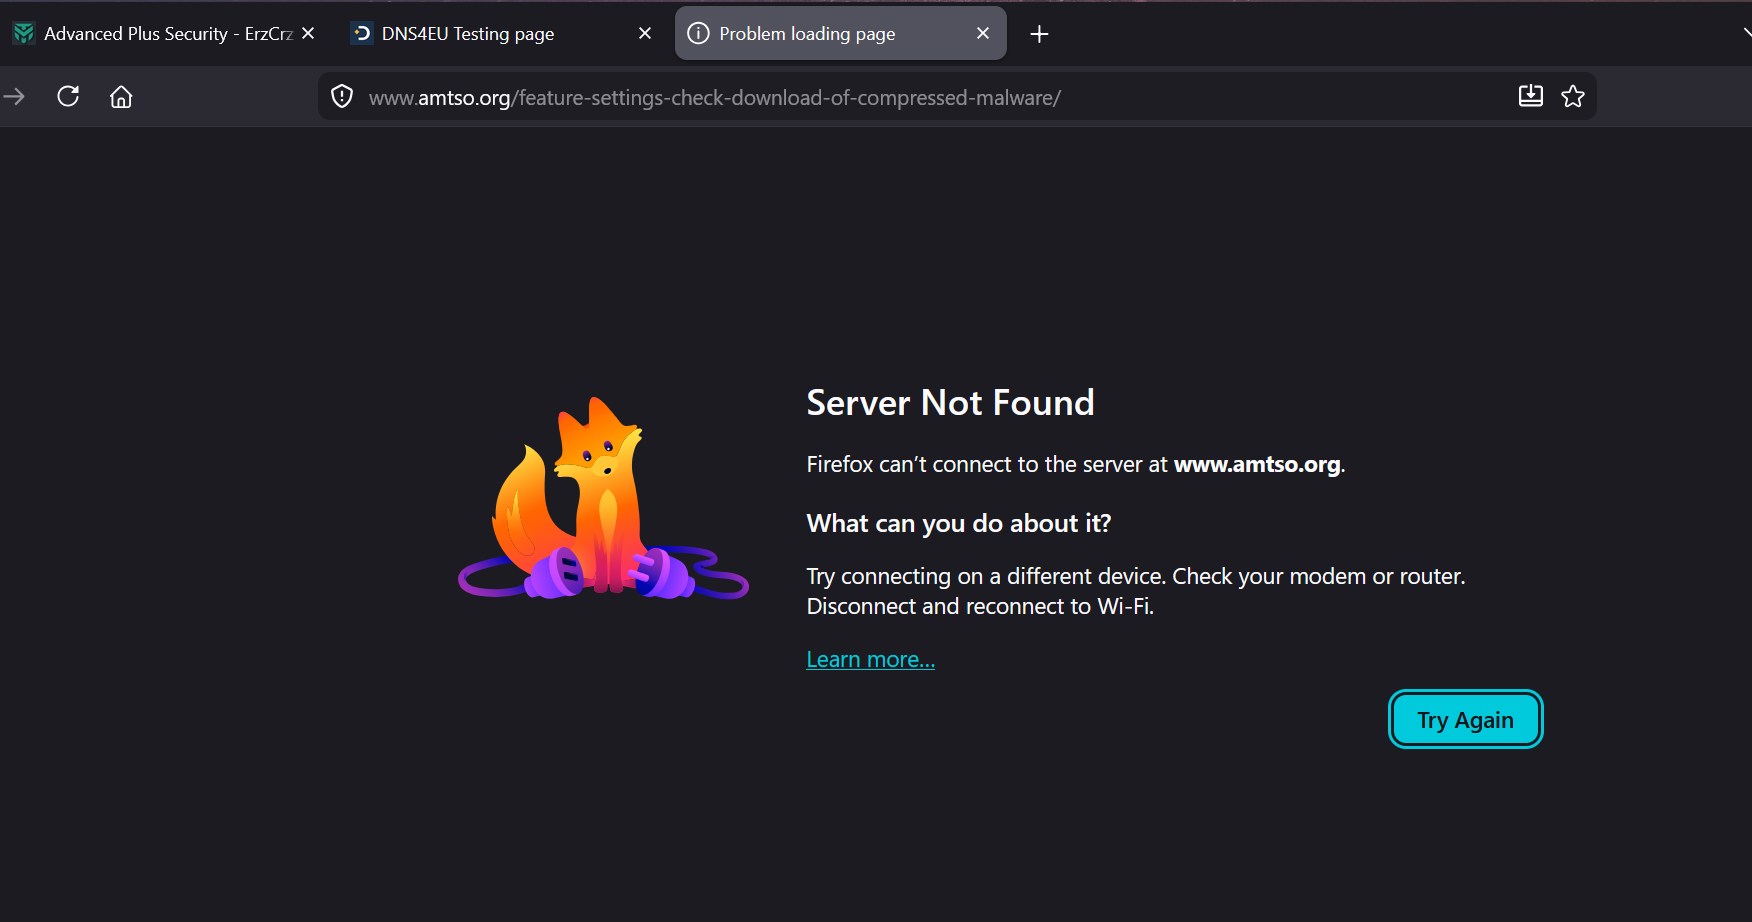
Task: Open the tracking protection shield icon
Action: click(342, 97)
